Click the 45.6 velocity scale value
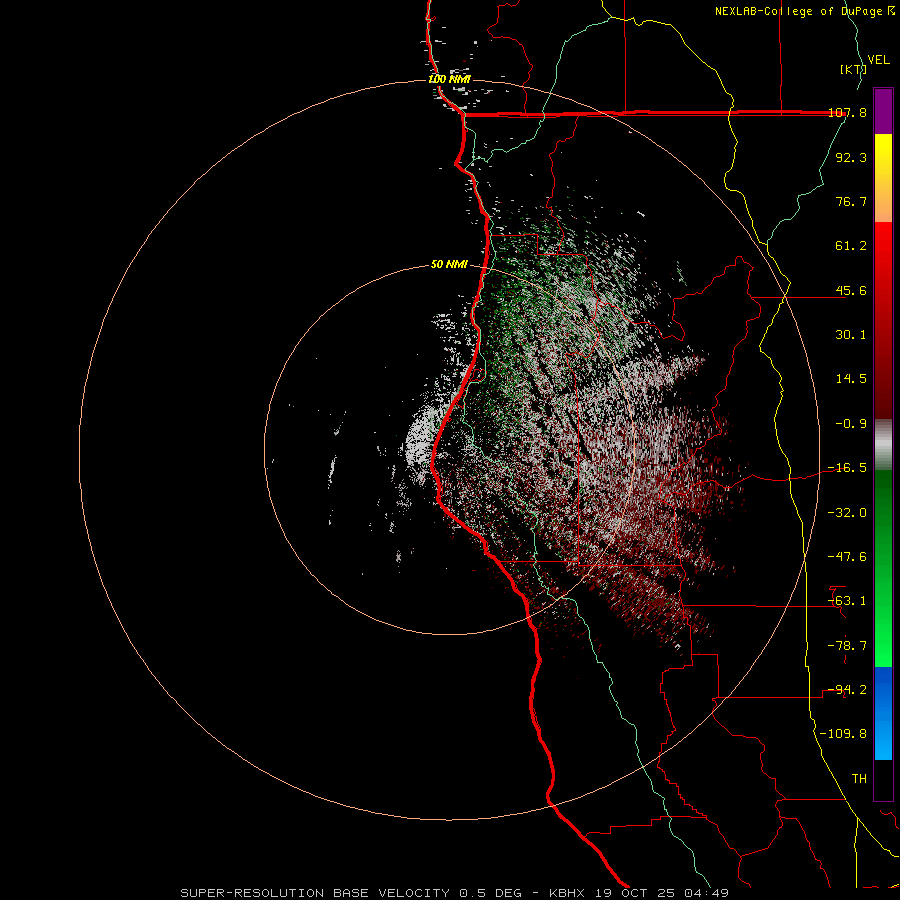The height and width of the screenshot is (900, 900). point(851,290)
